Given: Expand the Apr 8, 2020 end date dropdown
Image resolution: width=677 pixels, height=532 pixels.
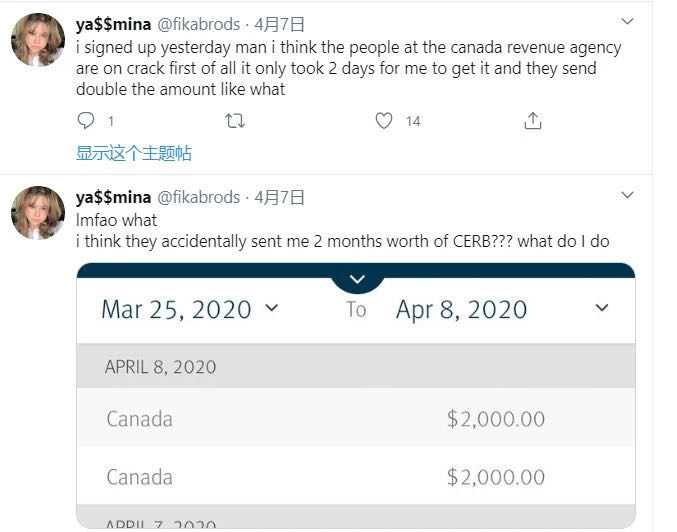Looking at the screenshot, I should point(461,309).
